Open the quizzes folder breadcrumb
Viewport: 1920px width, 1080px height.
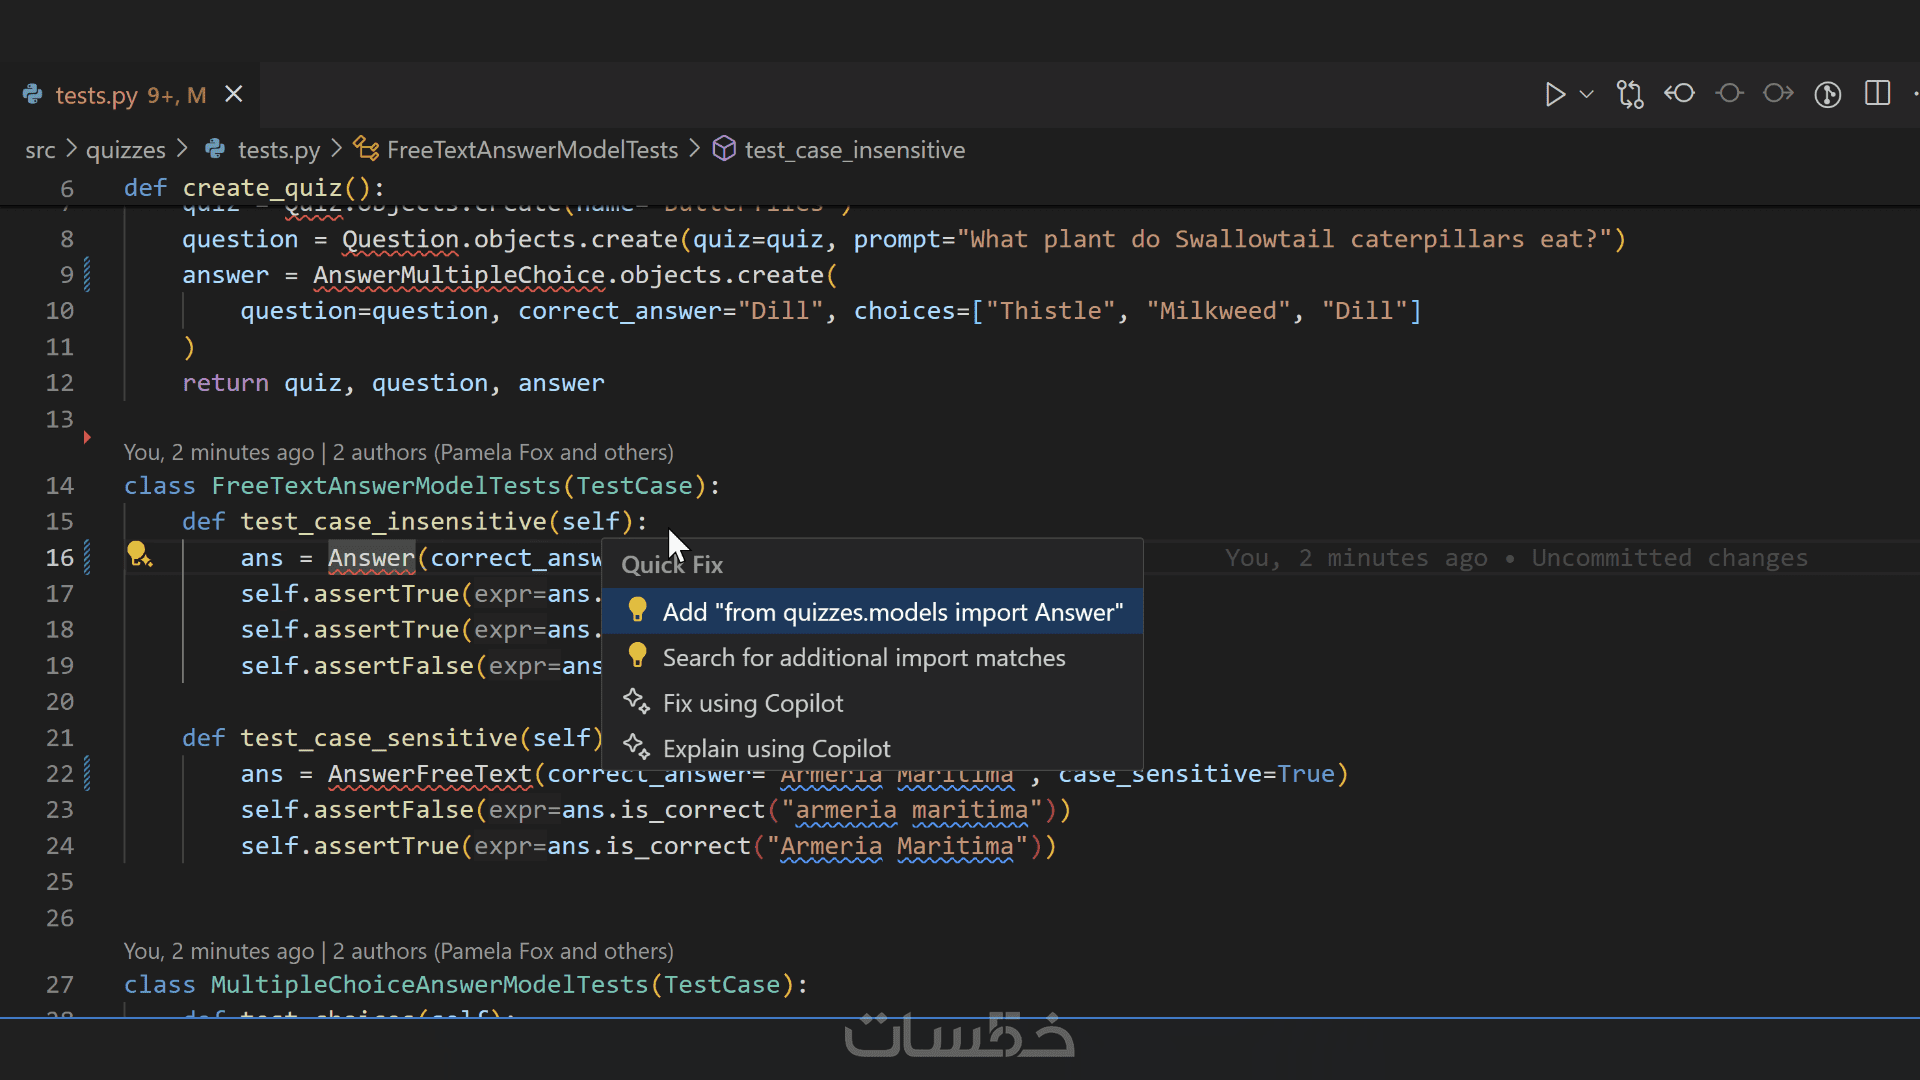tap(125, 150)
